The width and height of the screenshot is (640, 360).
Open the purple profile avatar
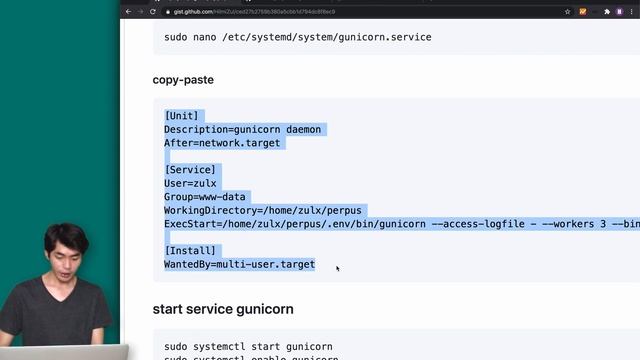tap(620, 12)
